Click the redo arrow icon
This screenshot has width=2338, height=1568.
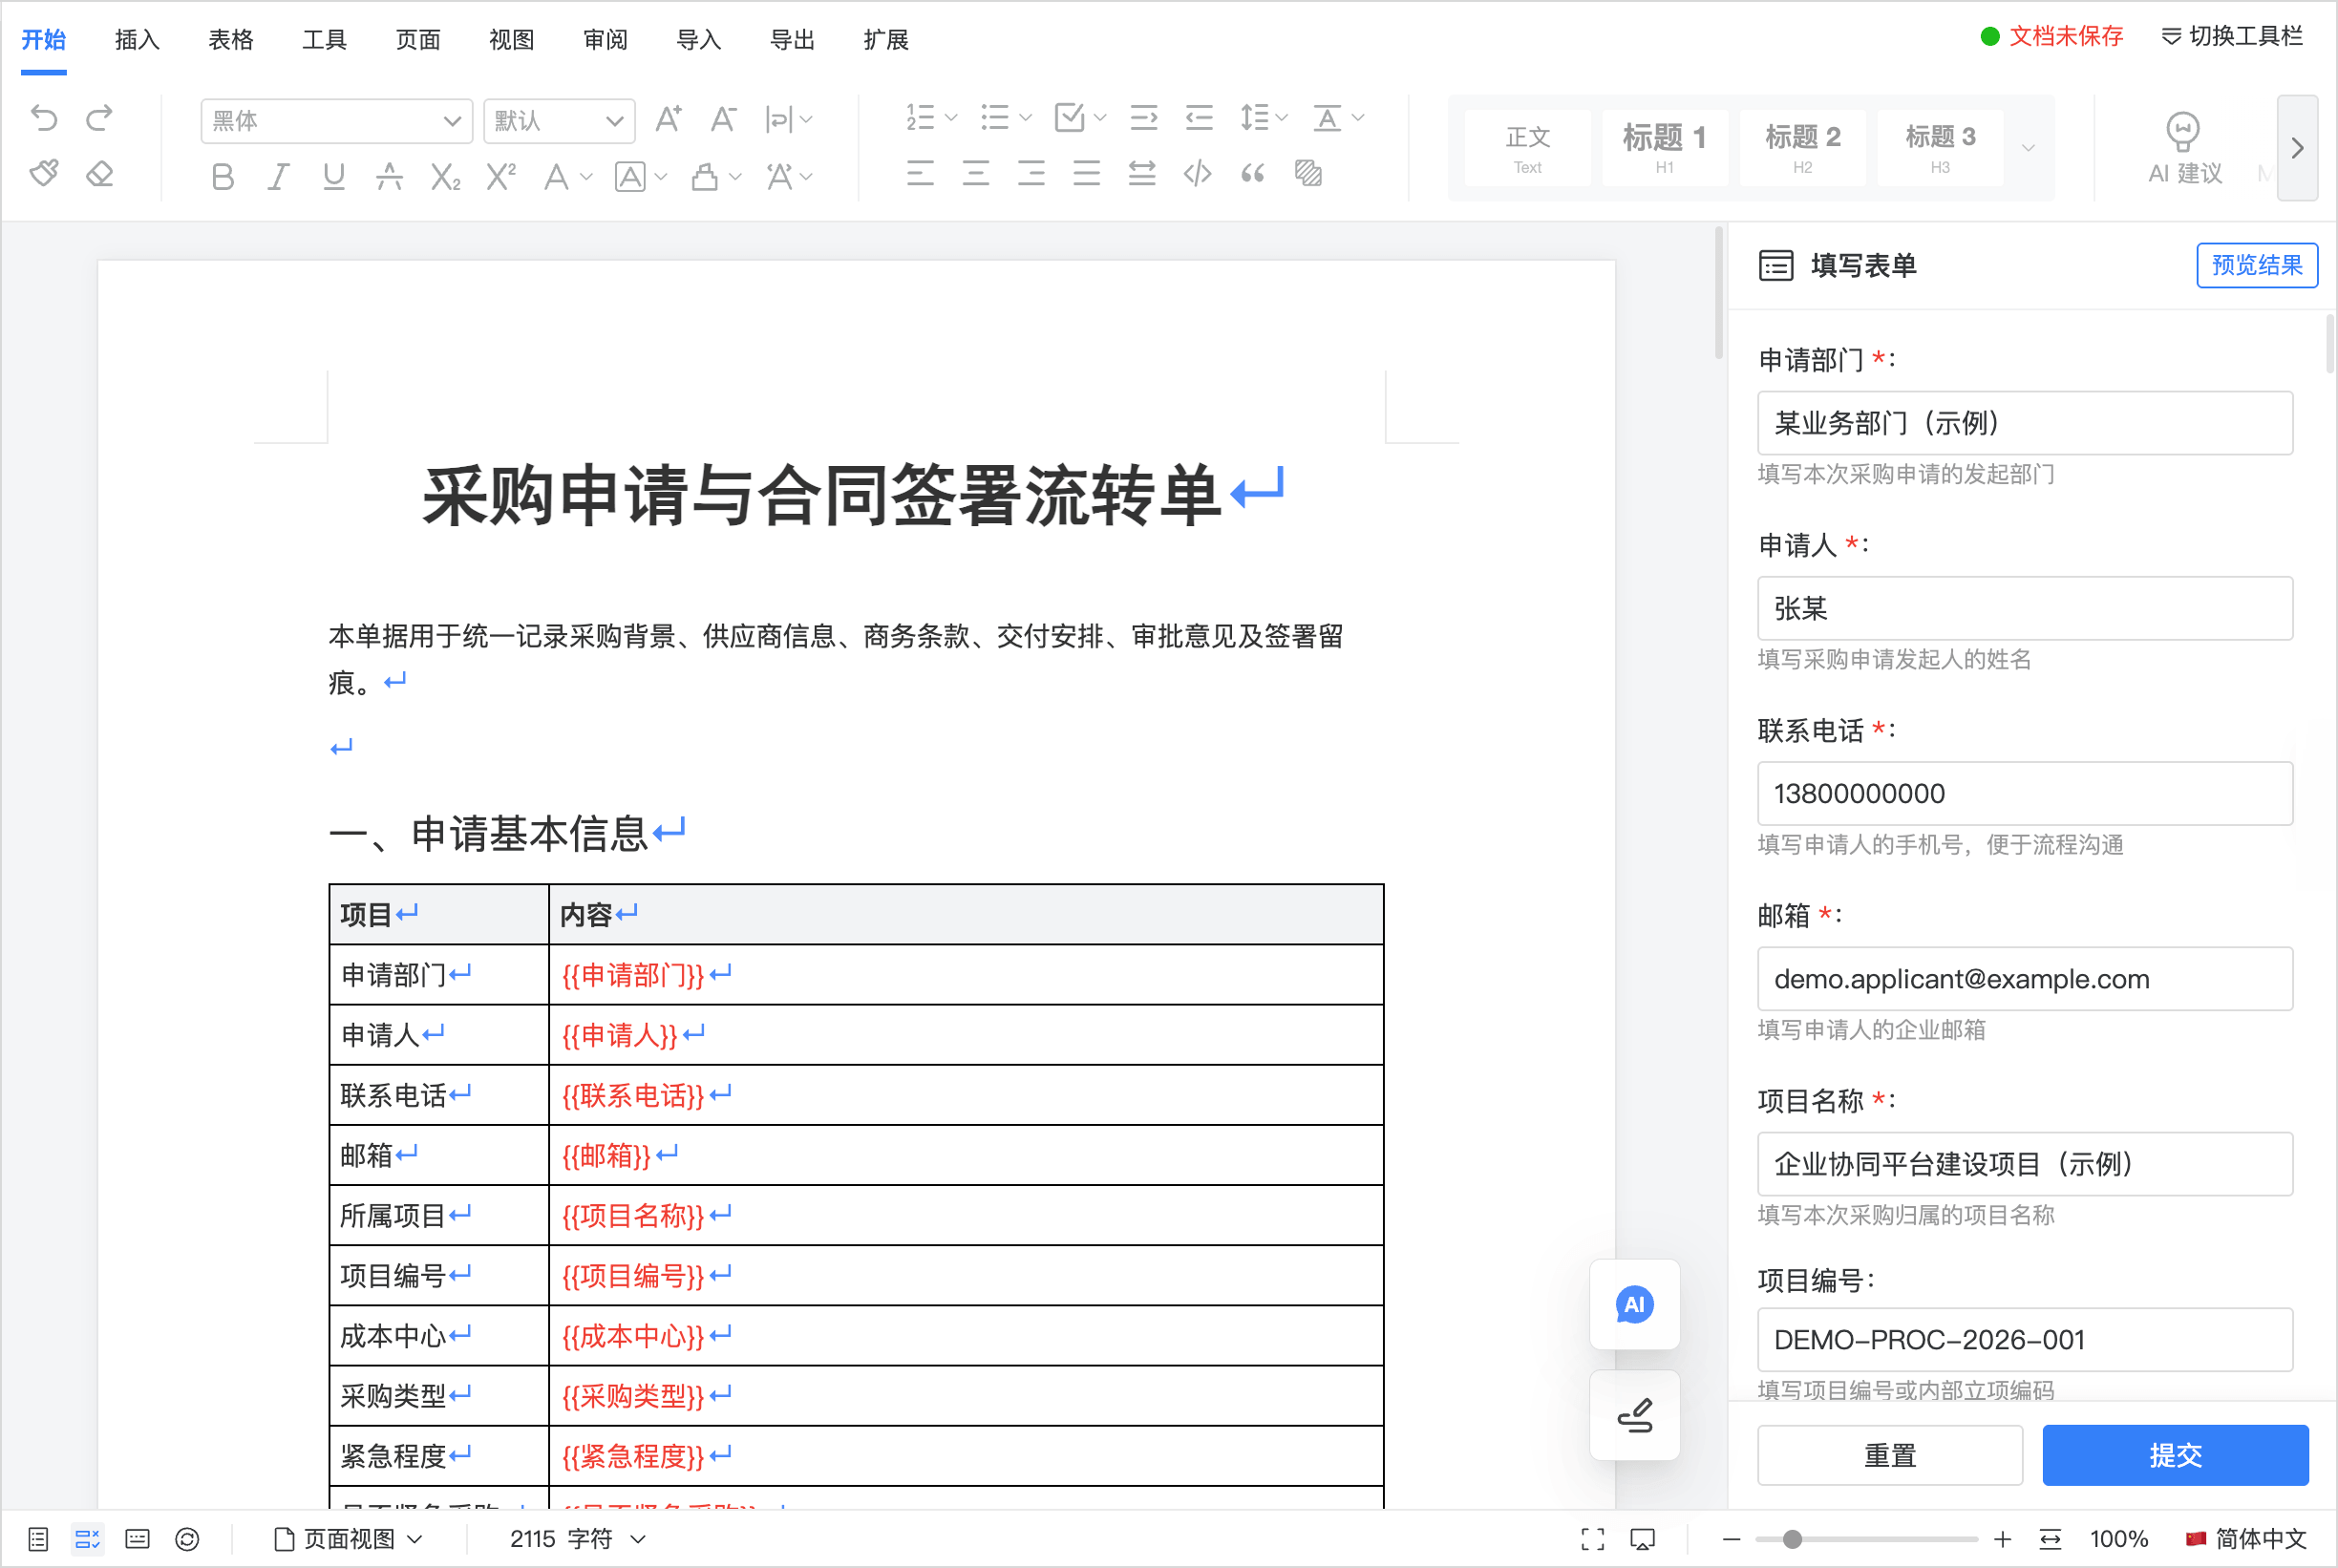pos(99,118)
